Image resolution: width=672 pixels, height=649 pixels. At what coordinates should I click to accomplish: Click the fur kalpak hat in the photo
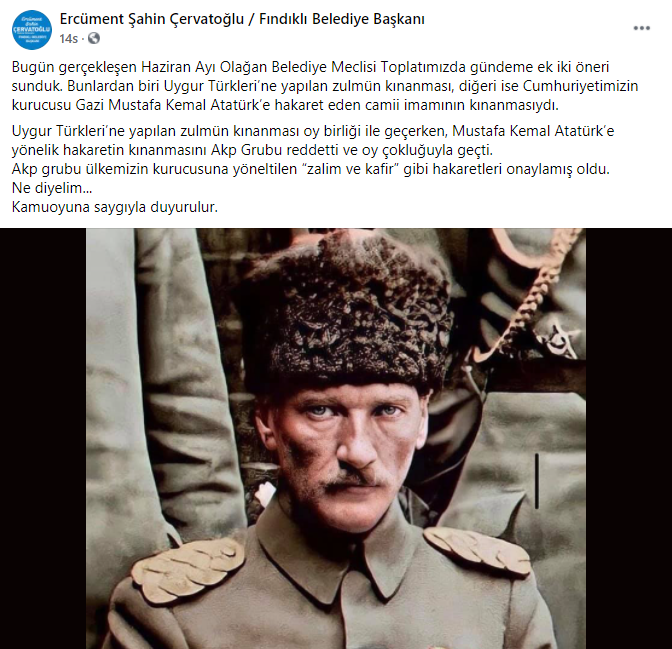[349, 313]
